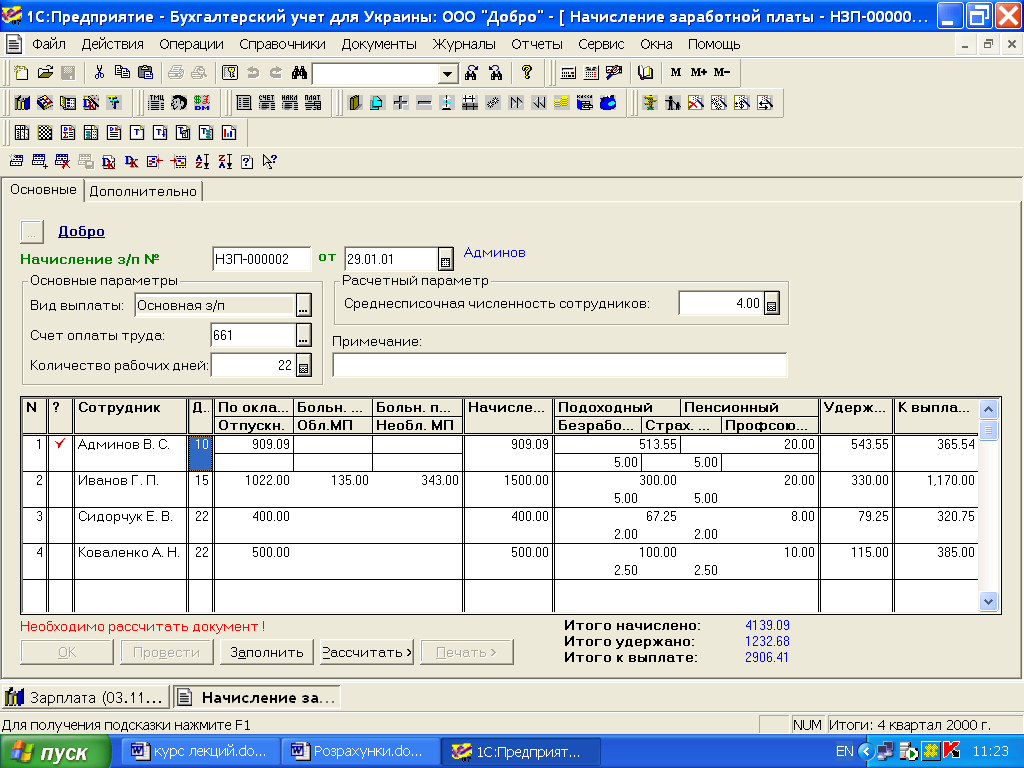This screenshot has height=768, width=1024.
Task: Click the blue piggy bank icon
Action: click(607, 103)
